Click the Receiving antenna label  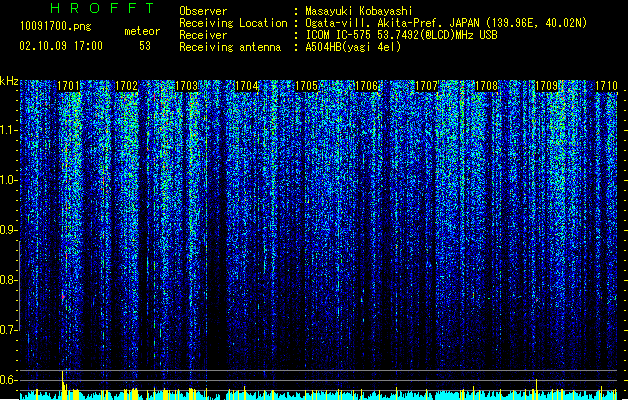230,47
